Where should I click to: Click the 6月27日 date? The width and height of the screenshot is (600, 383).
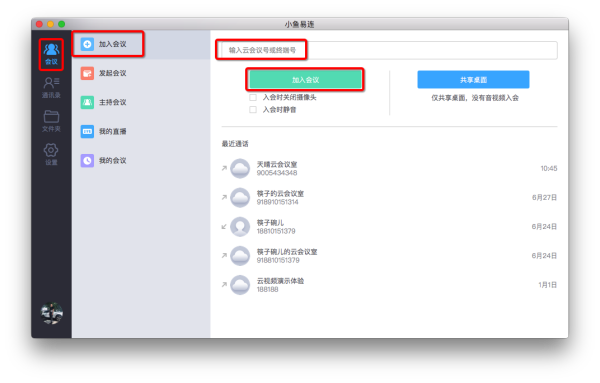click(x=544, y=197)
